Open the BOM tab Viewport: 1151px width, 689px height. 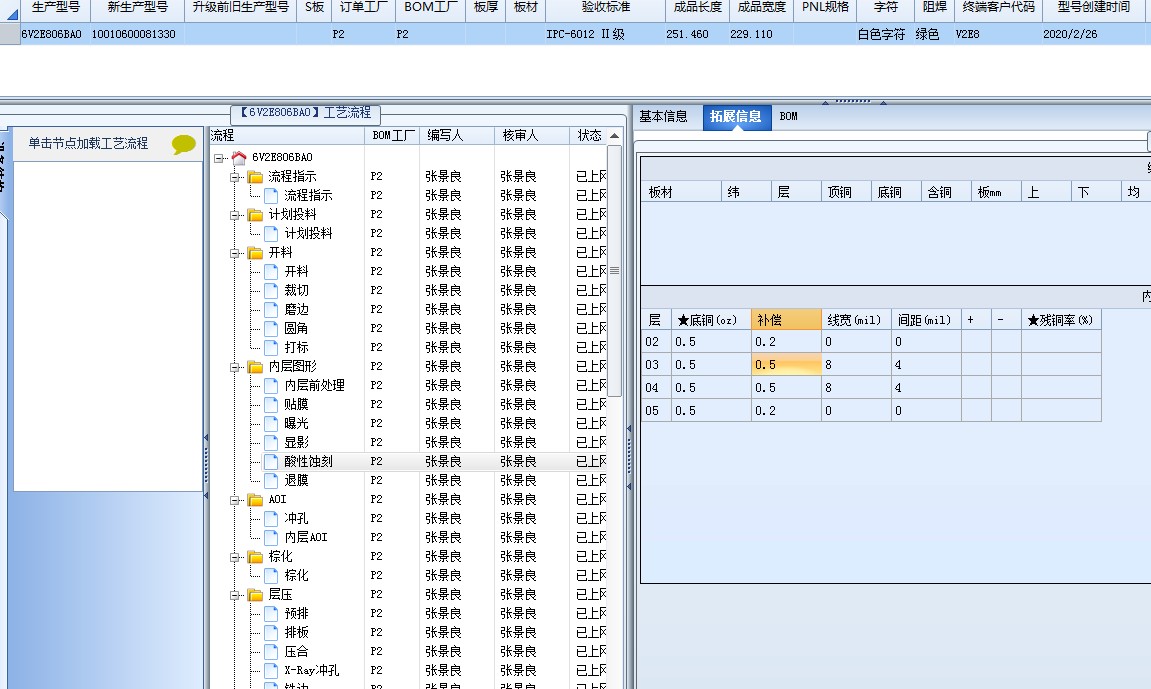coord(788,117)
